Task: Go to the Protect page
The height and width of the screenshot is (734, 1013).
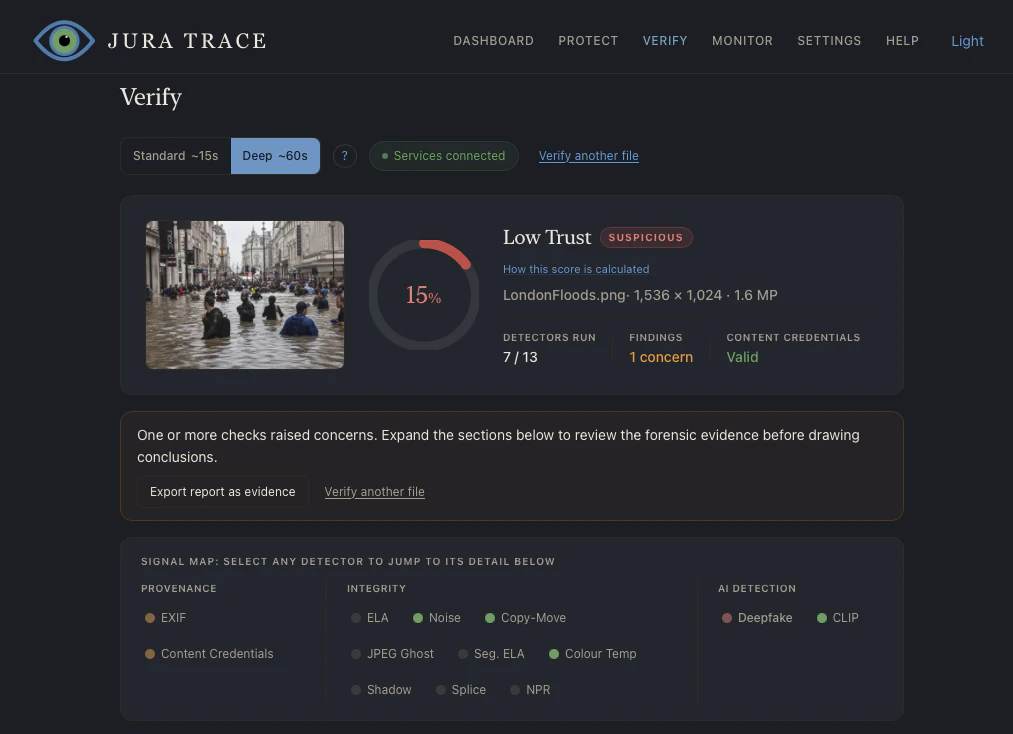Action: click(x=588, y=41)
